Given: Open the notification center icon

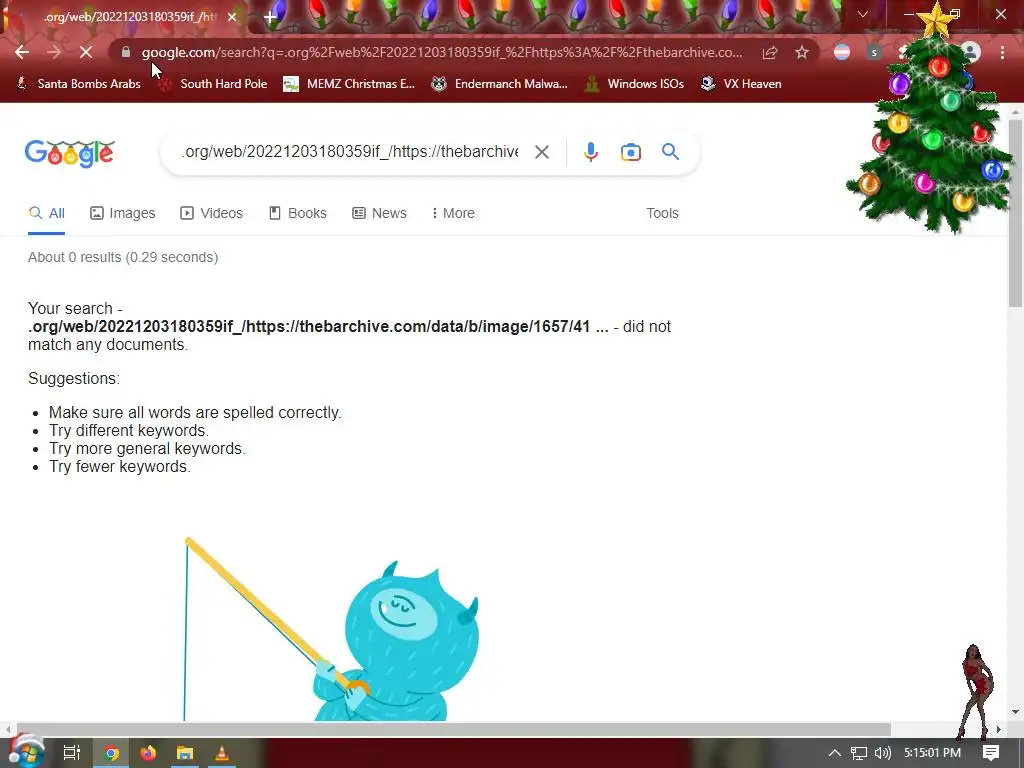Looking at the screenshot, I should [x=991, y=753].
